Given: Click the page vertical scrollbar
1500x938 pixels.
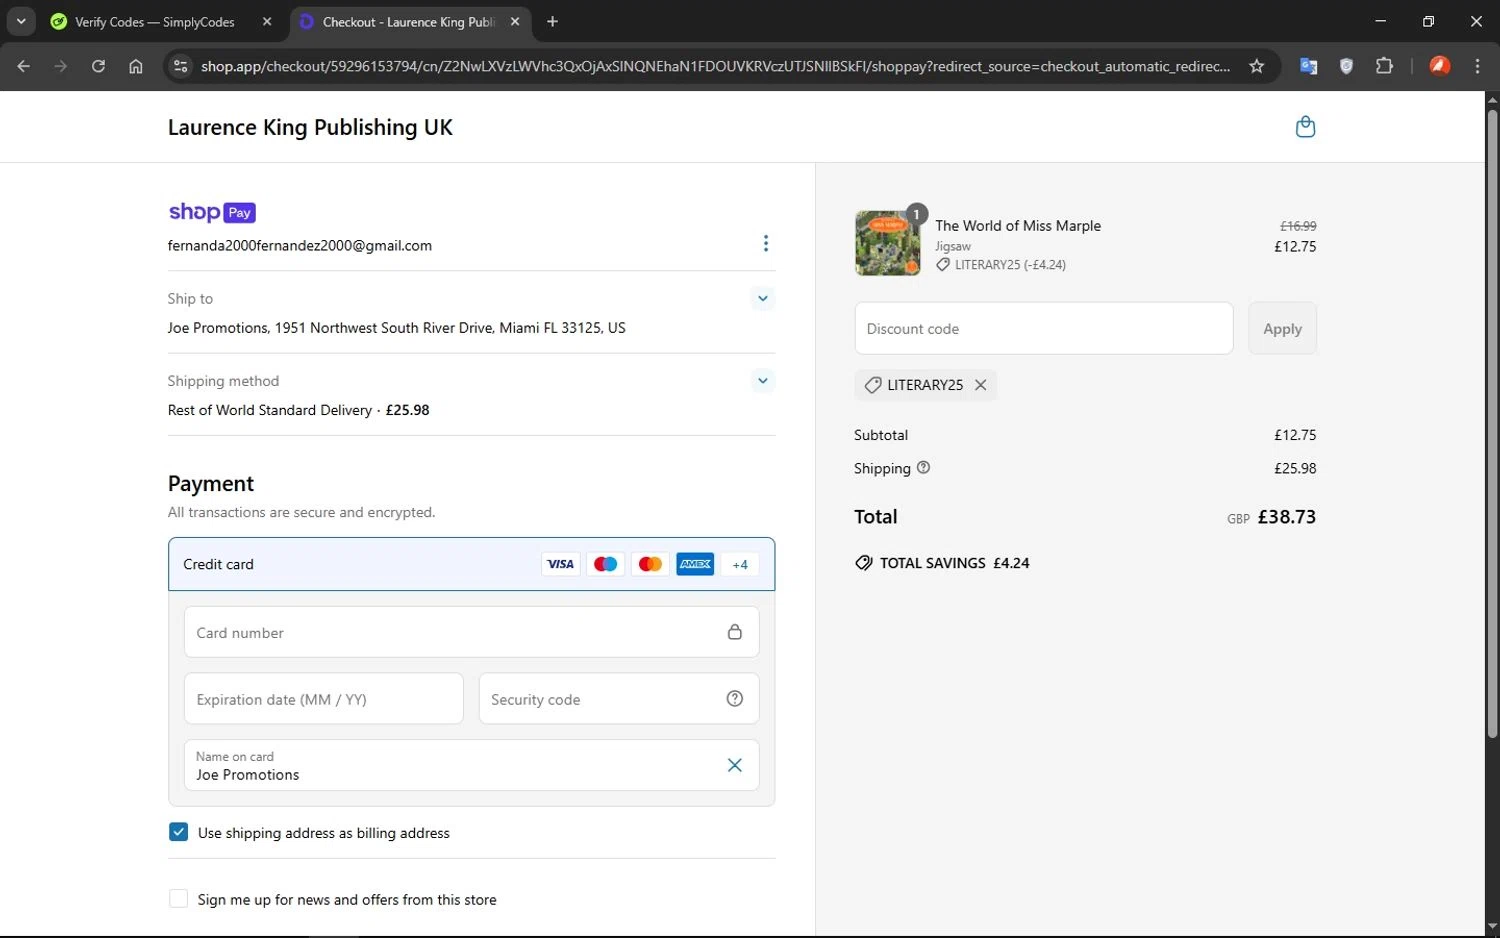Looking at the screenshot, I should 1492,424.
